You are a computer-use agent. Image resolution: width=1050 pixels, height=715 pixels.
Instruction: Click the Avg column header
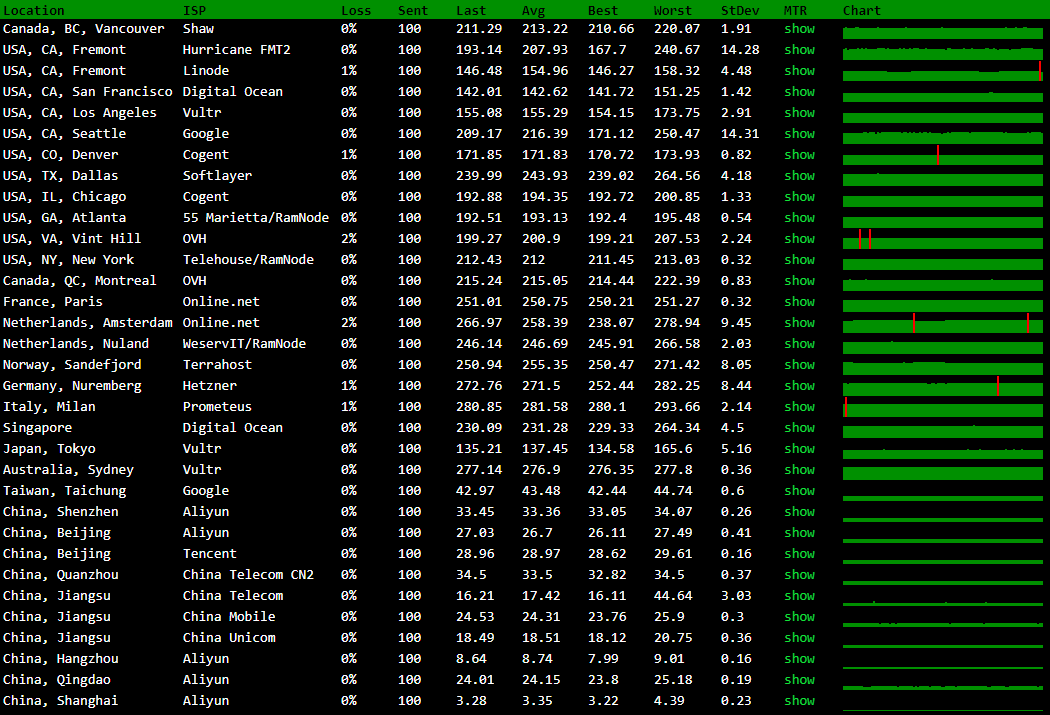coord(534,11)
